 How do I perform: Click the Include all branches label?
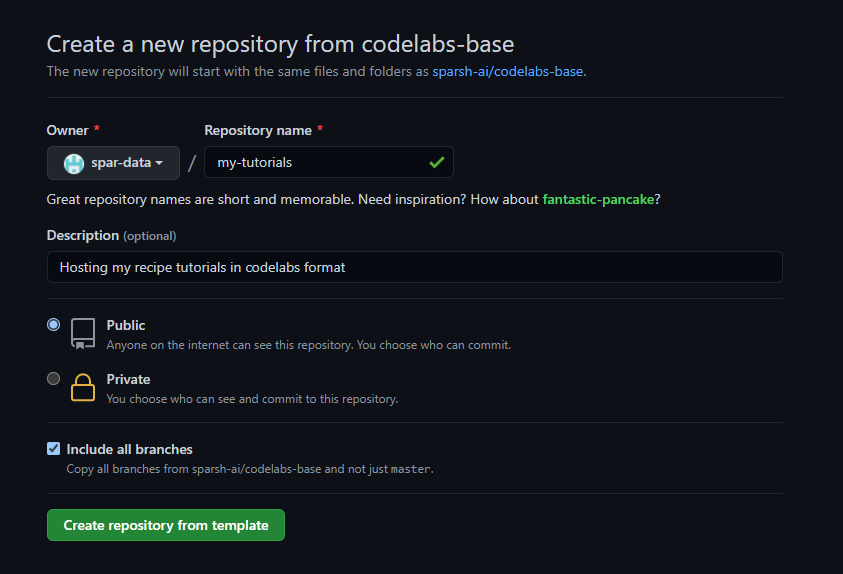[x=130, y=449]
